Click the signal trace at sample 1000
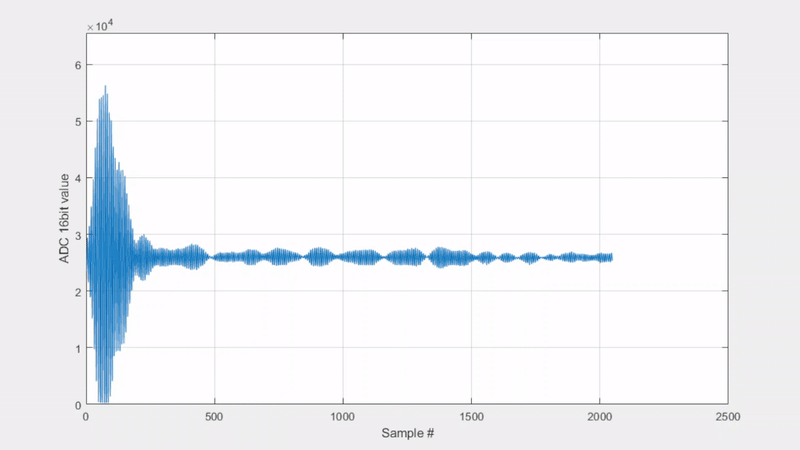The width and height of the screenshot is (800, 450). click(x=343, y=257)
